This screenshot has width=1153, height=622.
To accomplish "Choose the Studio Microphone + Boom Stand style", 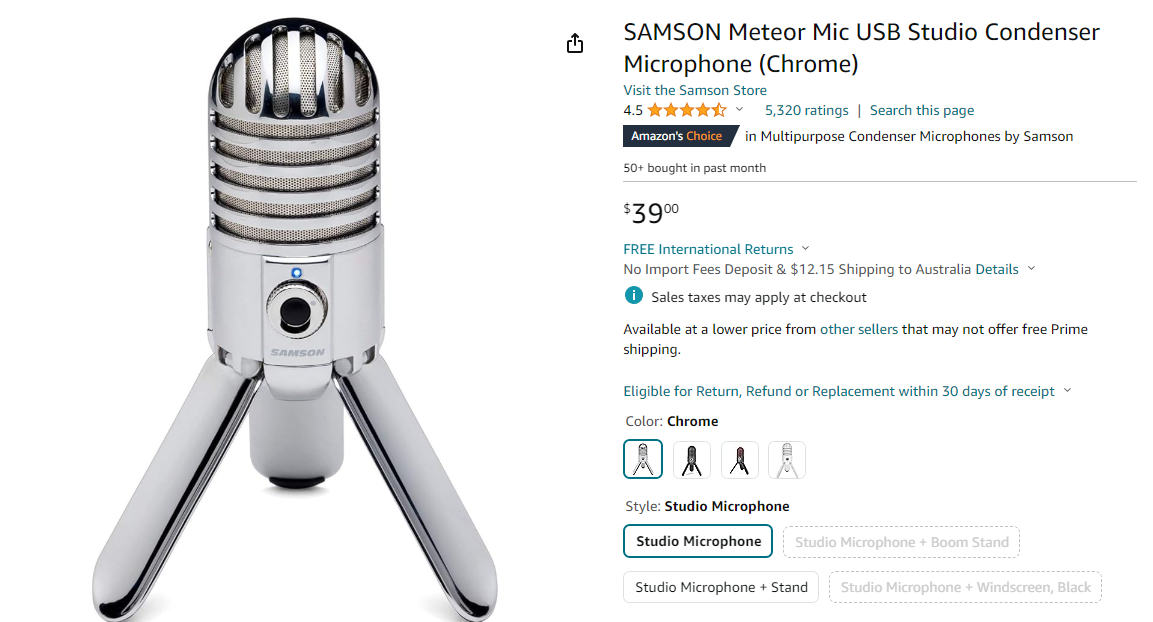I will (x=901, y=542).
